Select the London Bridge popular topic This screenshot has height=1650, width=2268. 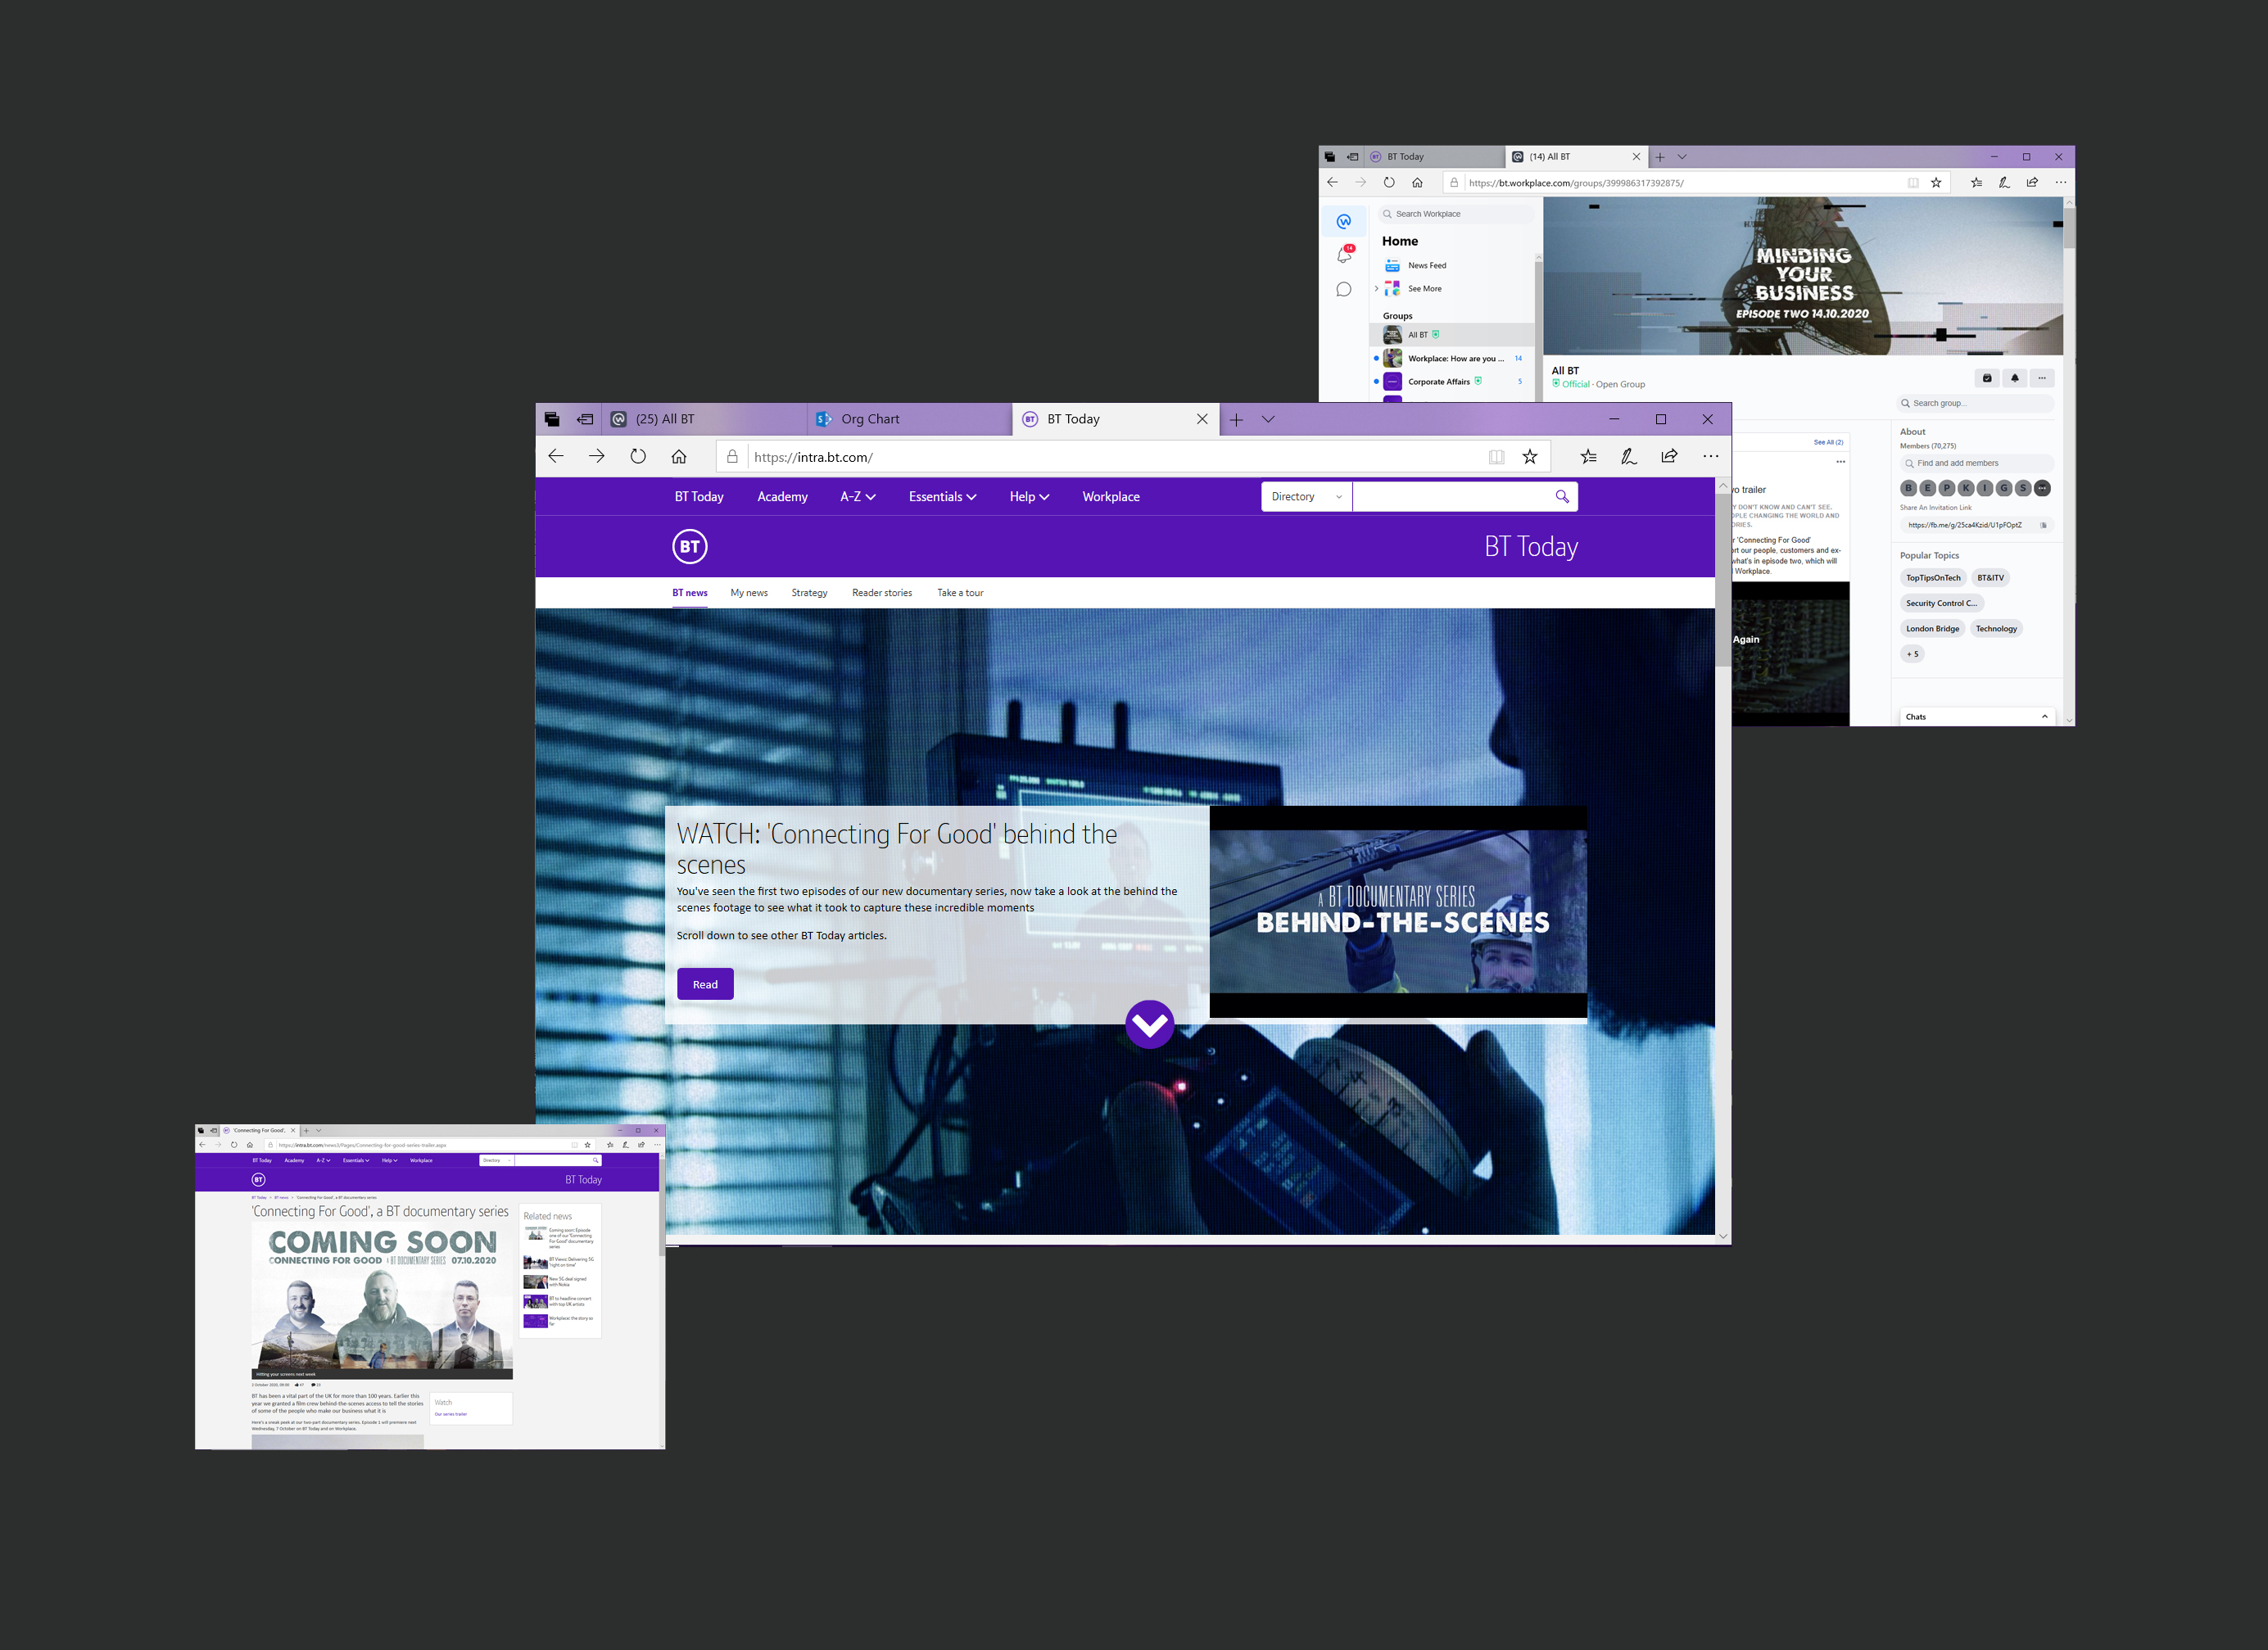tap(1932, 629)
